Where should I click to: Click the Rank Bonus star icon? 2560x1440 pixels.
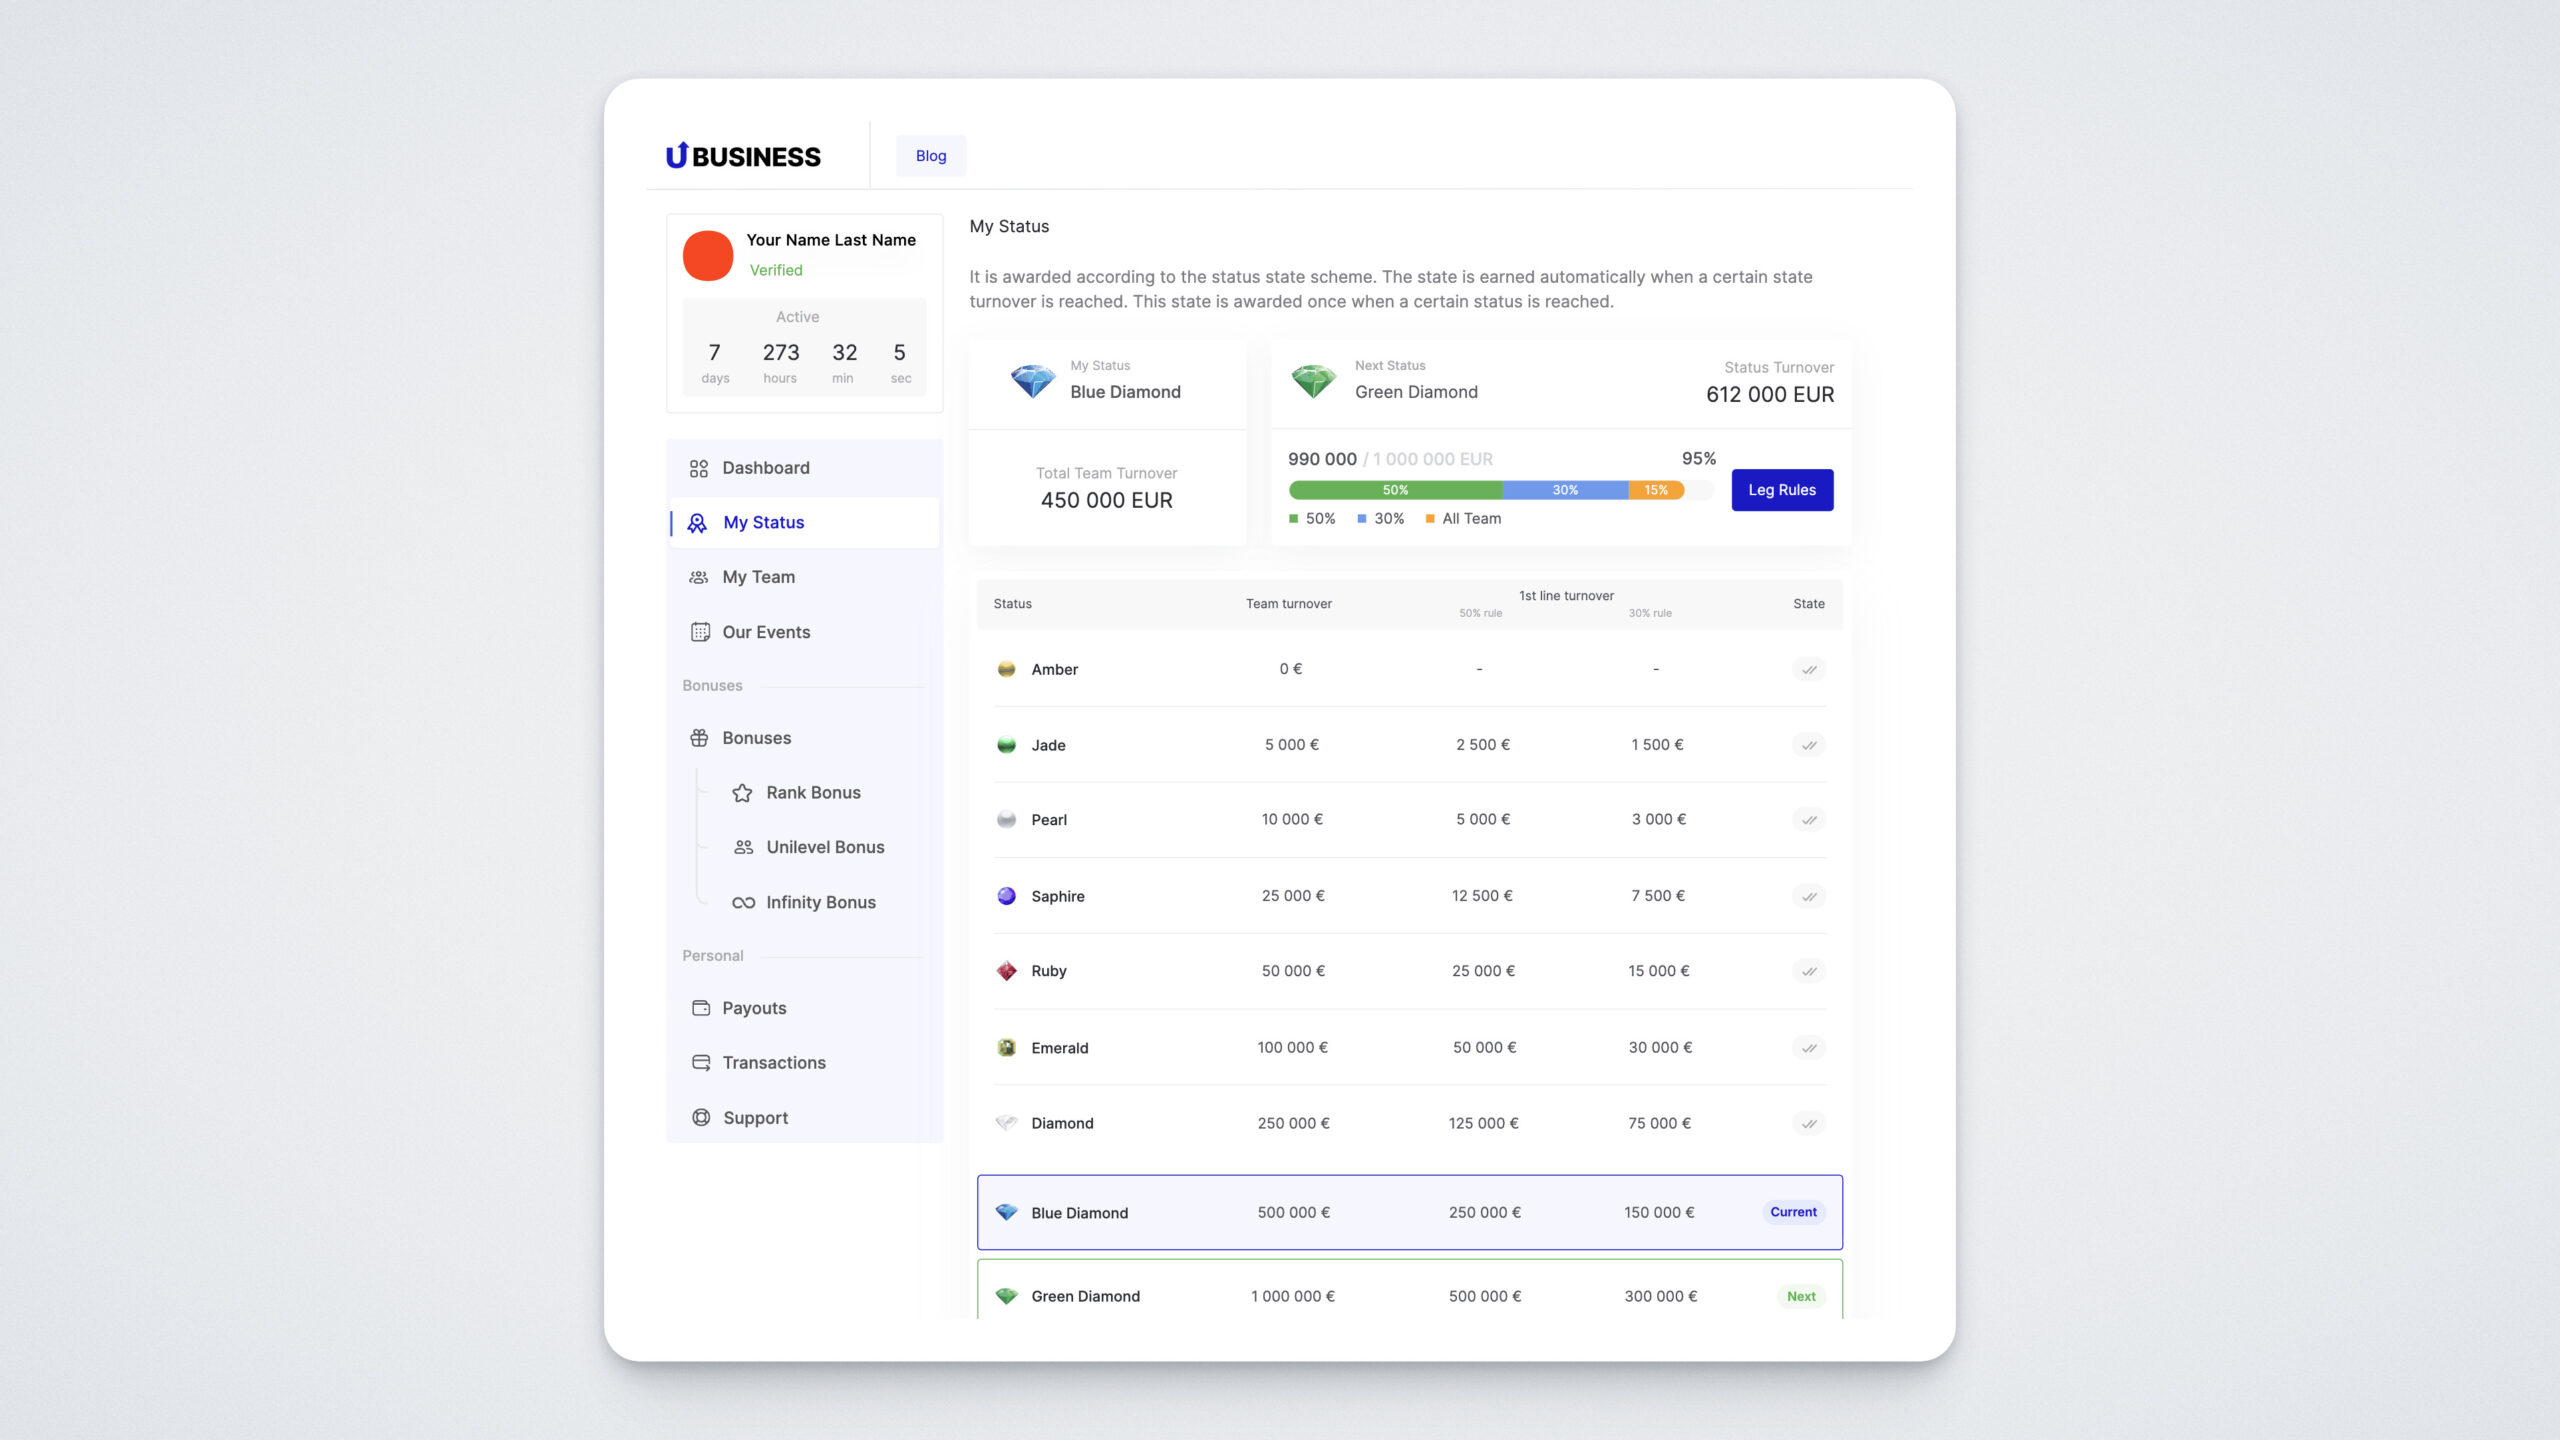[742, 793]
